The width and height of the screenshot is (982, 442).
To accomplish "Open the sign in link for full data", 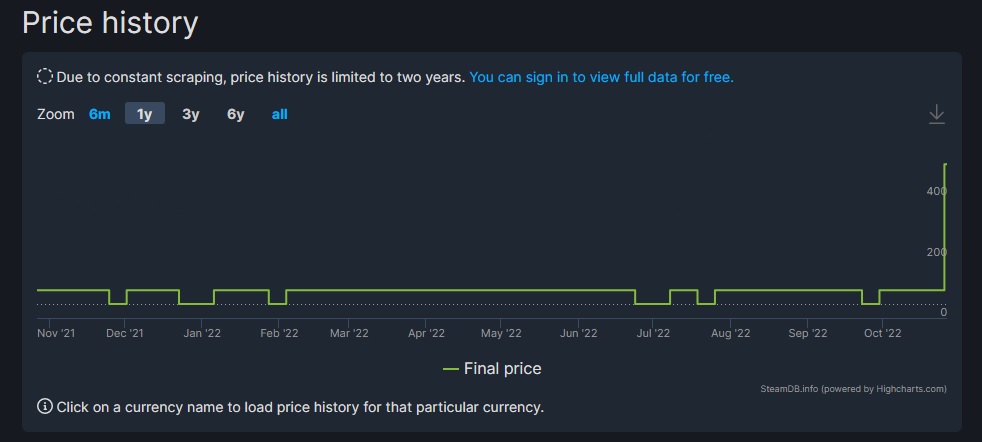I will (601, 77).
